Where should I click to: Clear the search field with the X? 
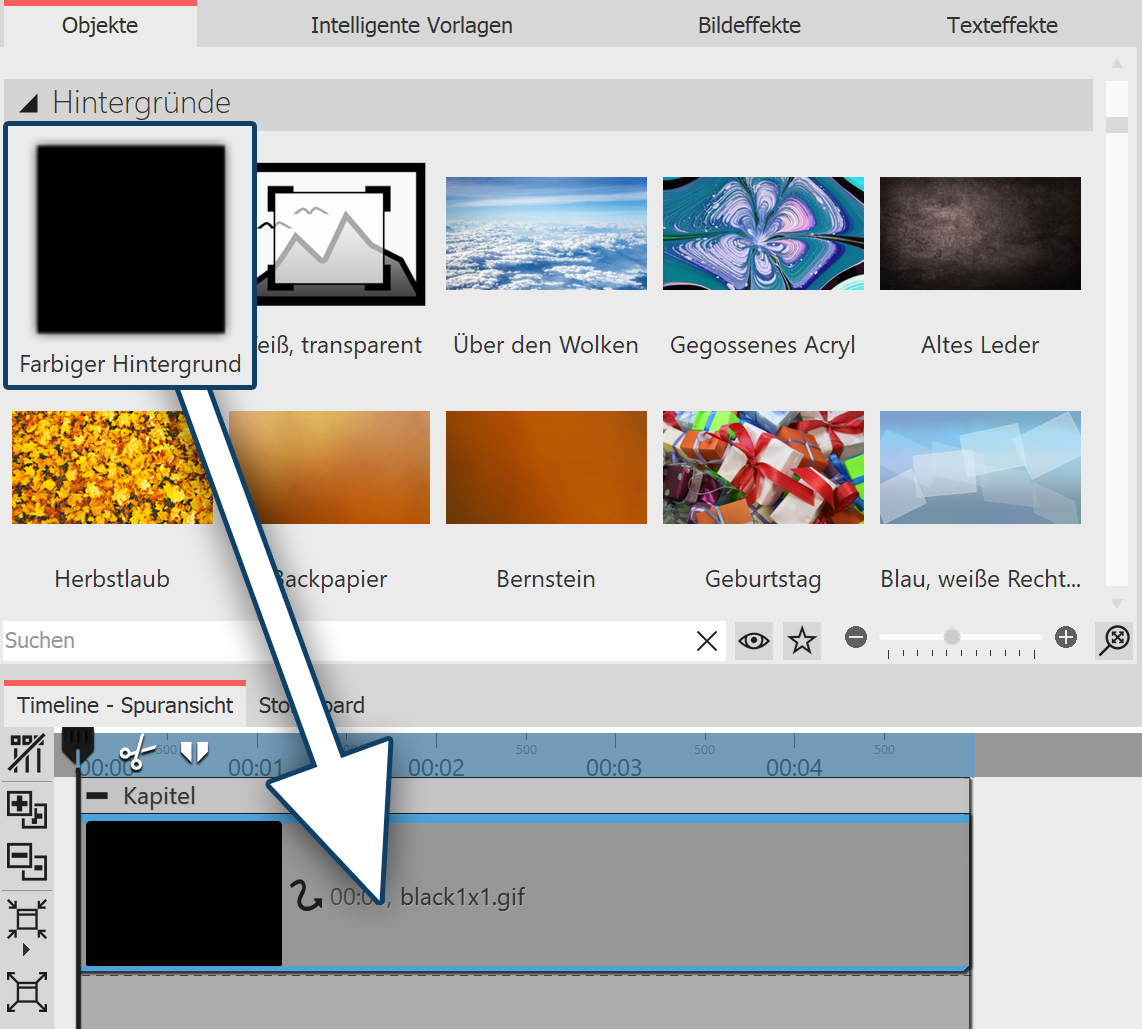(x=706, y=641)
